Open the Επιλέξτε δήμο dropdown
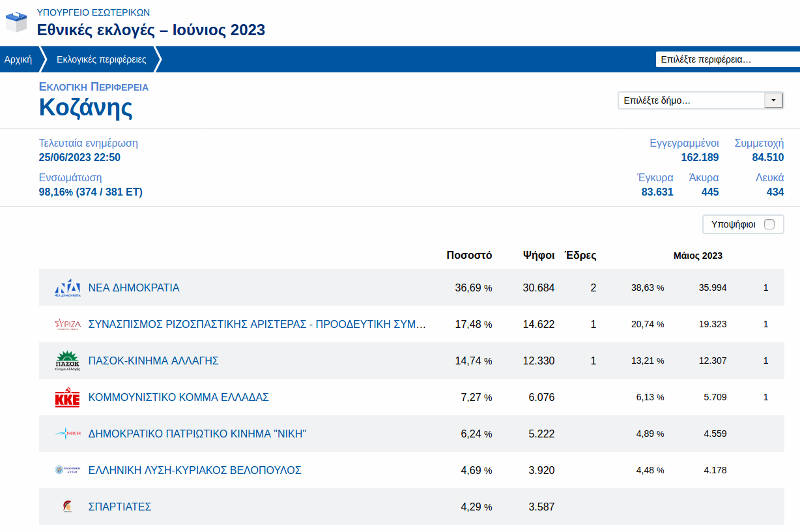Image resolution: width=800 pixels, height=532 pixels. tap(690, 101)
